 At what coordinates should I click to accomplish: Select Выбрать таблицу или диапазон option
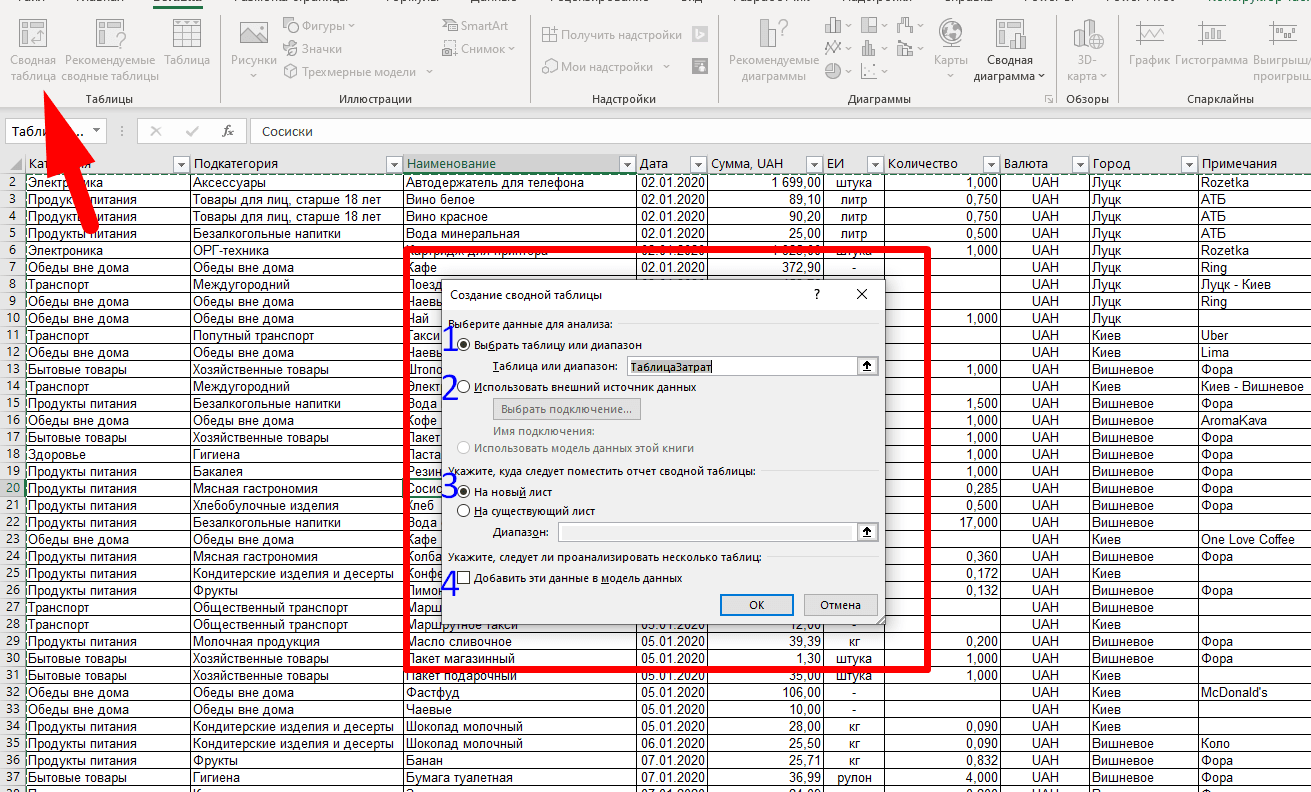(463, 345)
